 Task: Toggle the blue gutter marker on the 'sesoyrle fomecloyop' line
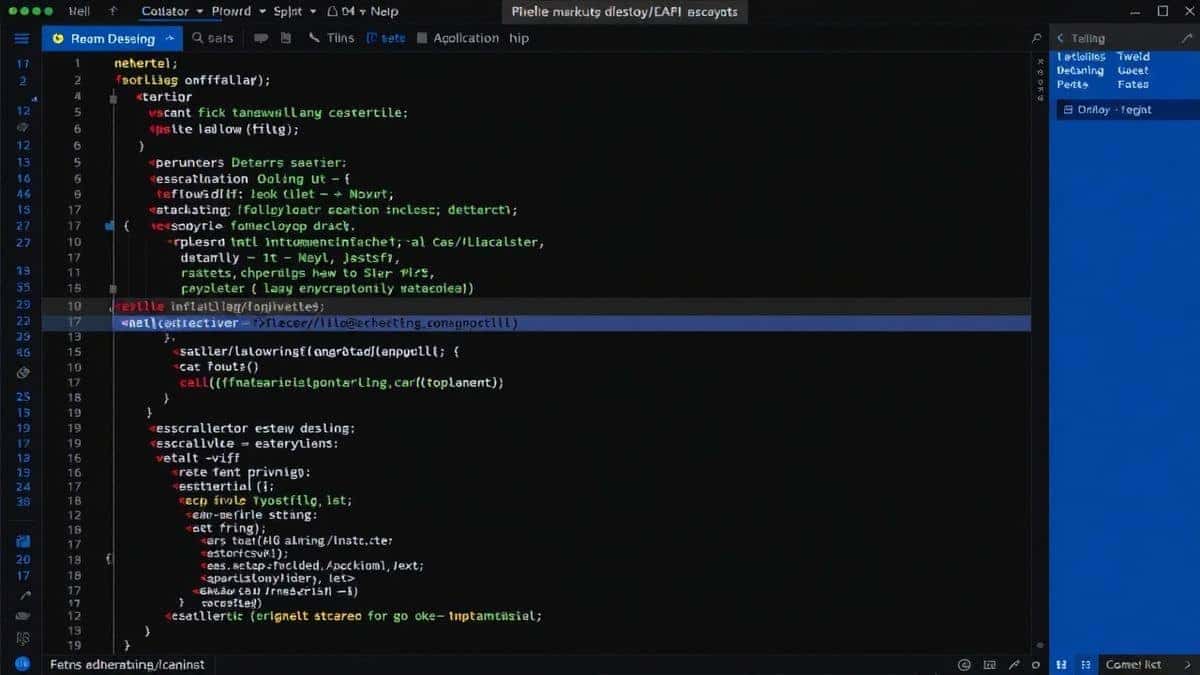pyautogui.click(x=110, y=227)
